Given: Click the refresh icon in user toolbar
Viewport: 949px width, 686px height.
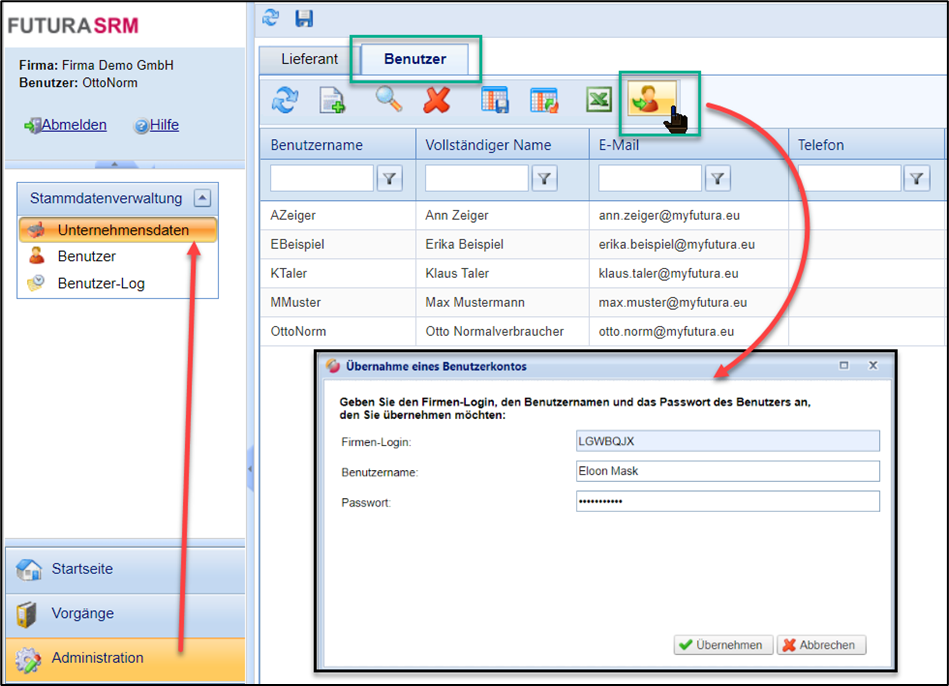Looking at the screenshot, I should click(x=285, y=100).
